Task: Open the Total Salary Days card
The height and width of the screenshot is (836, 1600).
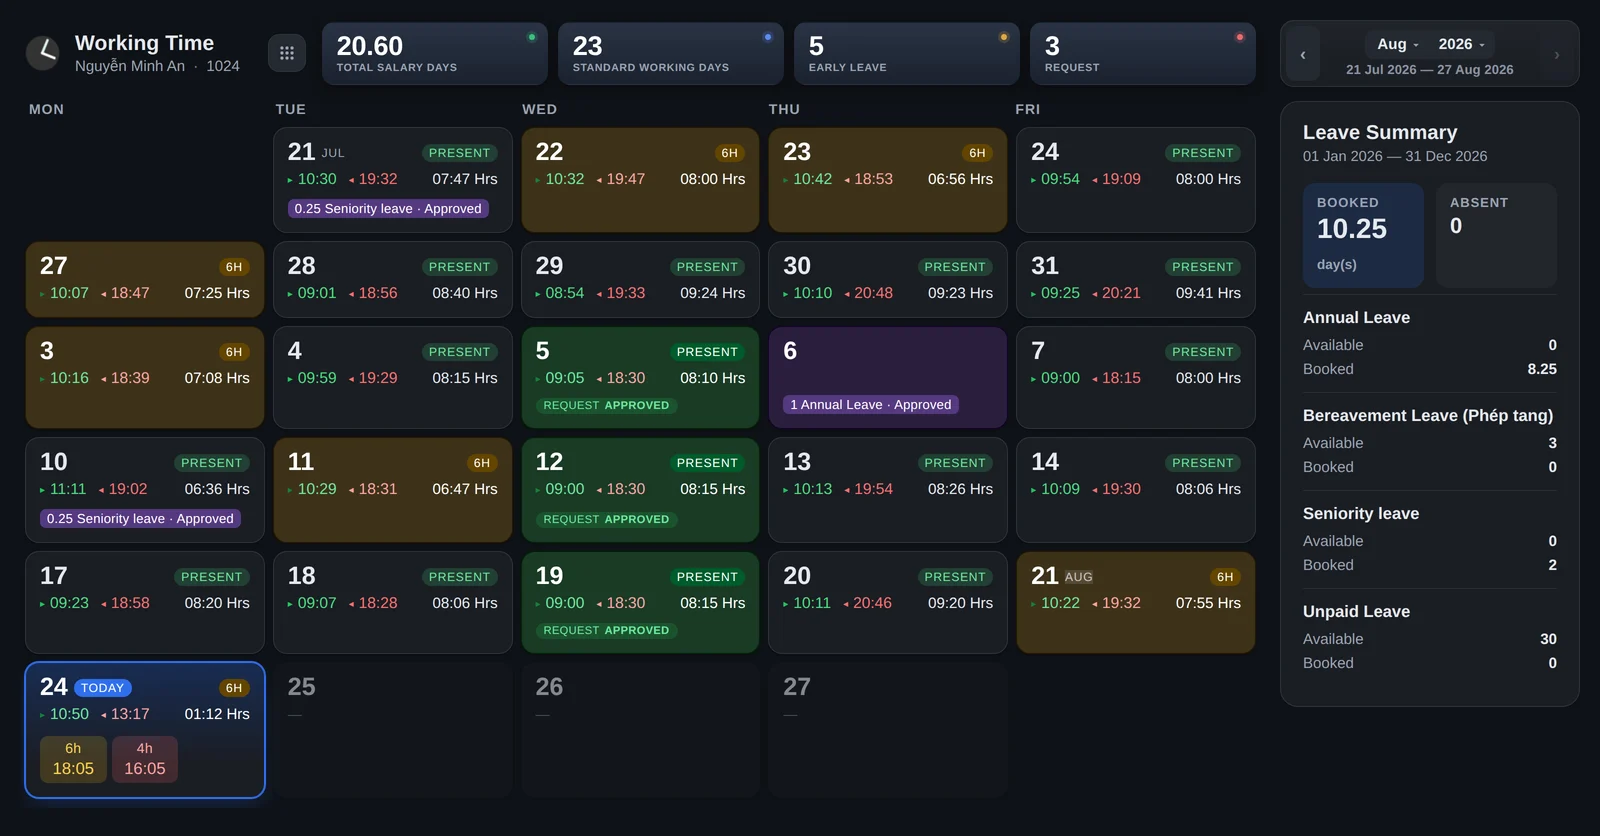Action: tap(435, 54)
